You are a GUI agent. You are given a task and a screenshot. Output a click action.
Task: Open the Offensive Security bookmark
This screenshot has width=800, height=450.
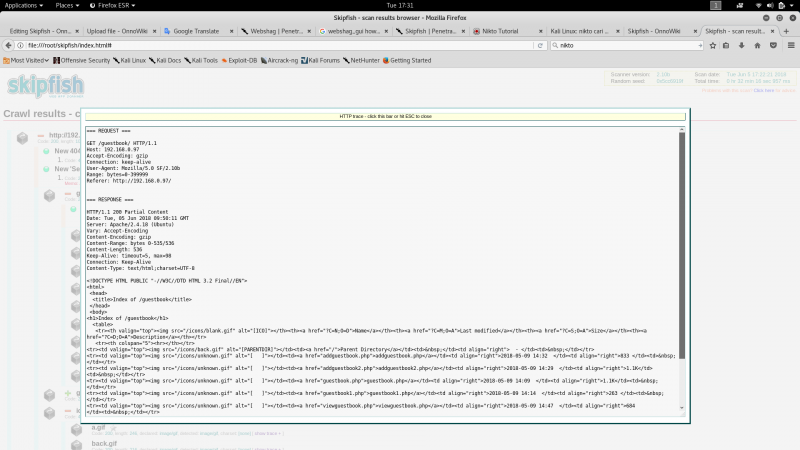[82, 60]
